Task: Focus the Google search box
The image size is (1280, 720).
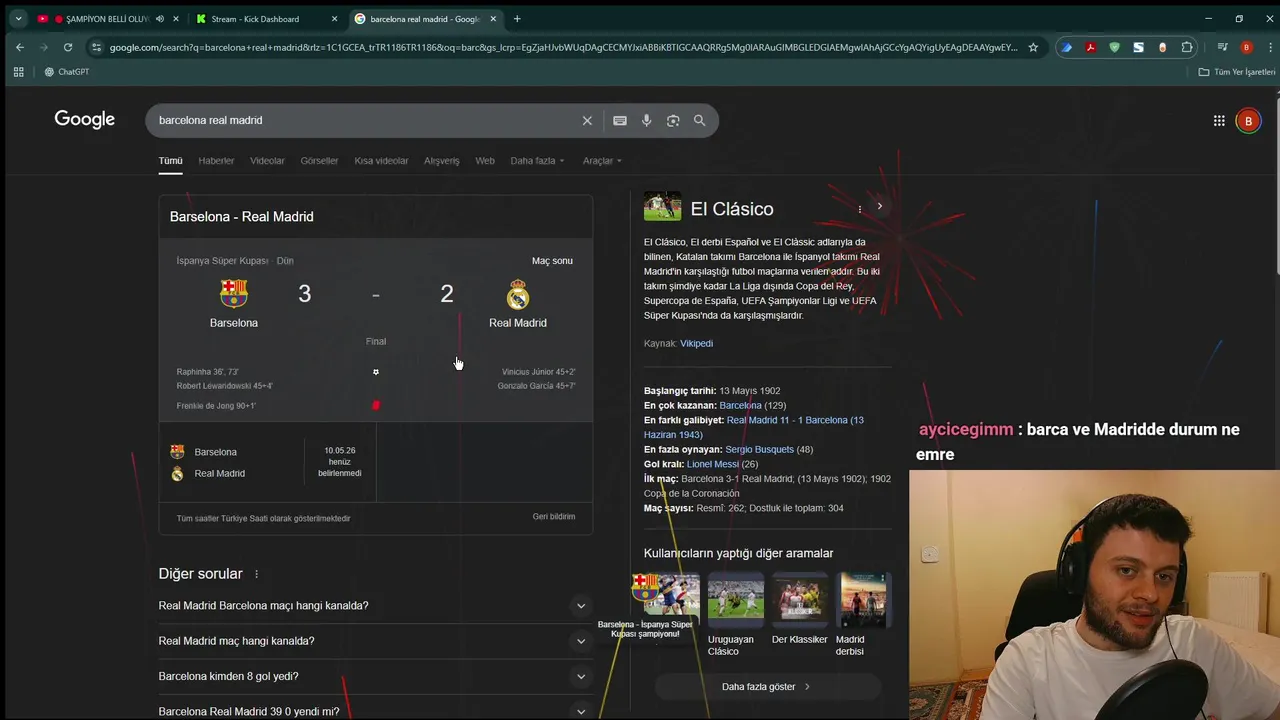Action: [x=365, y=120]
